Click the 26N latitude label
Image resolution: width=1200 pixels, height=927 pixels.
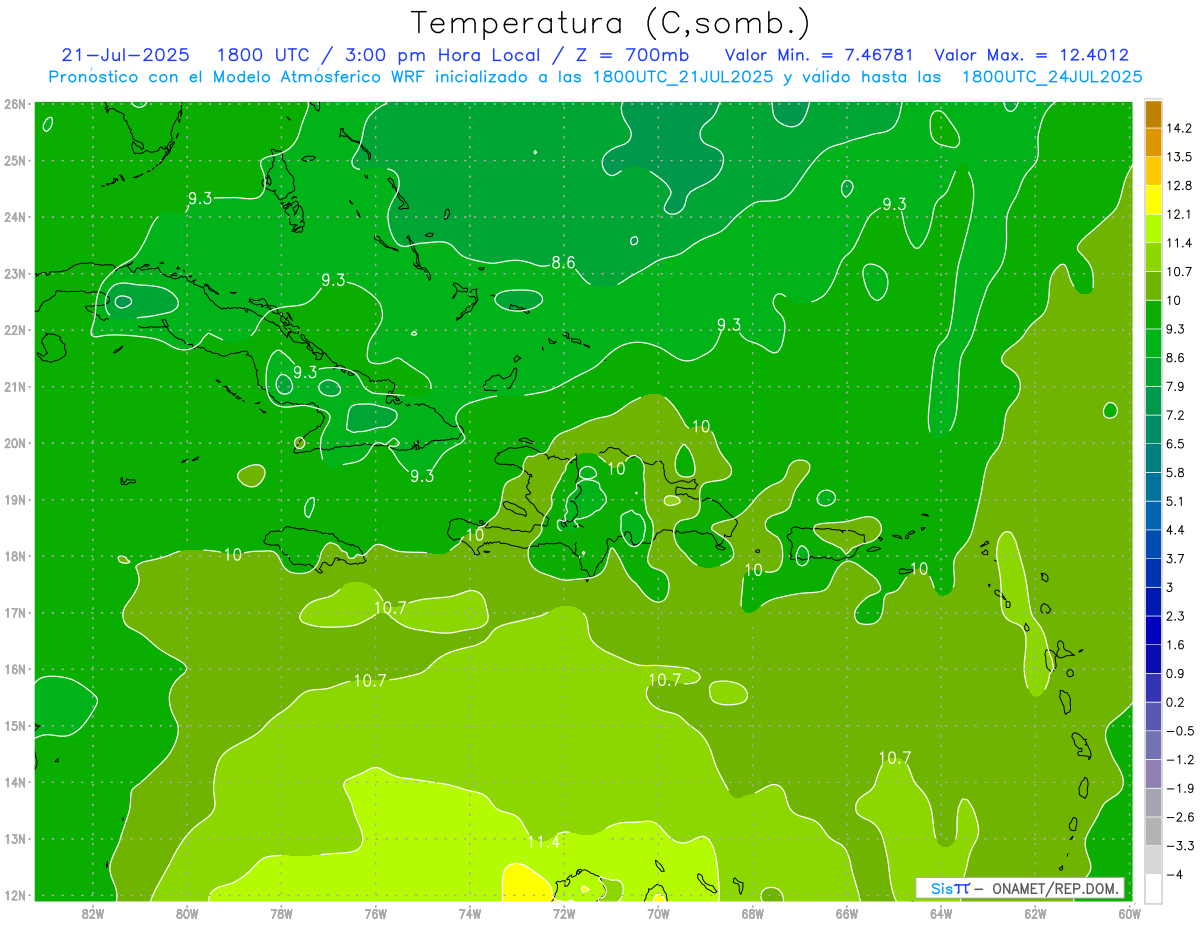(15, 104)
